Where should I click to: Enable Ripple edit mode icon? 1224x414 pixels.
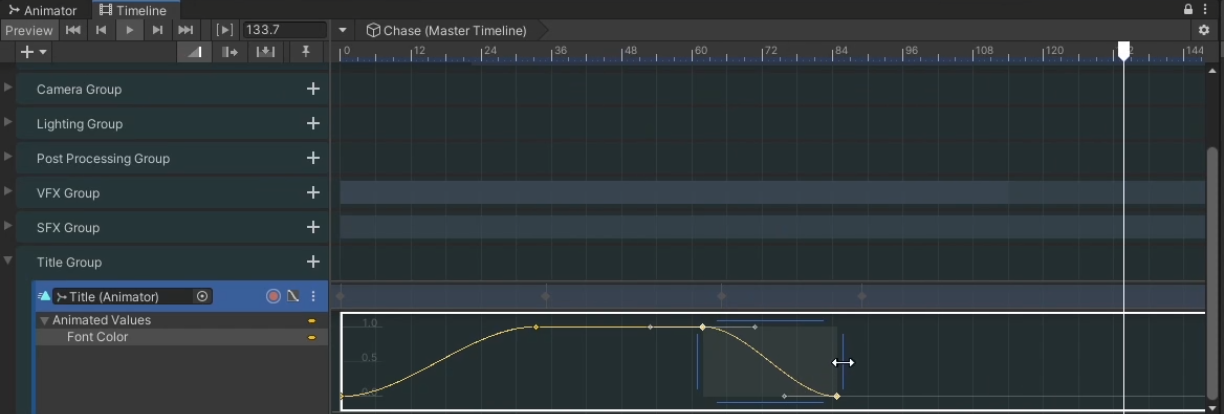pyautogui.click(x=230, y=52)
